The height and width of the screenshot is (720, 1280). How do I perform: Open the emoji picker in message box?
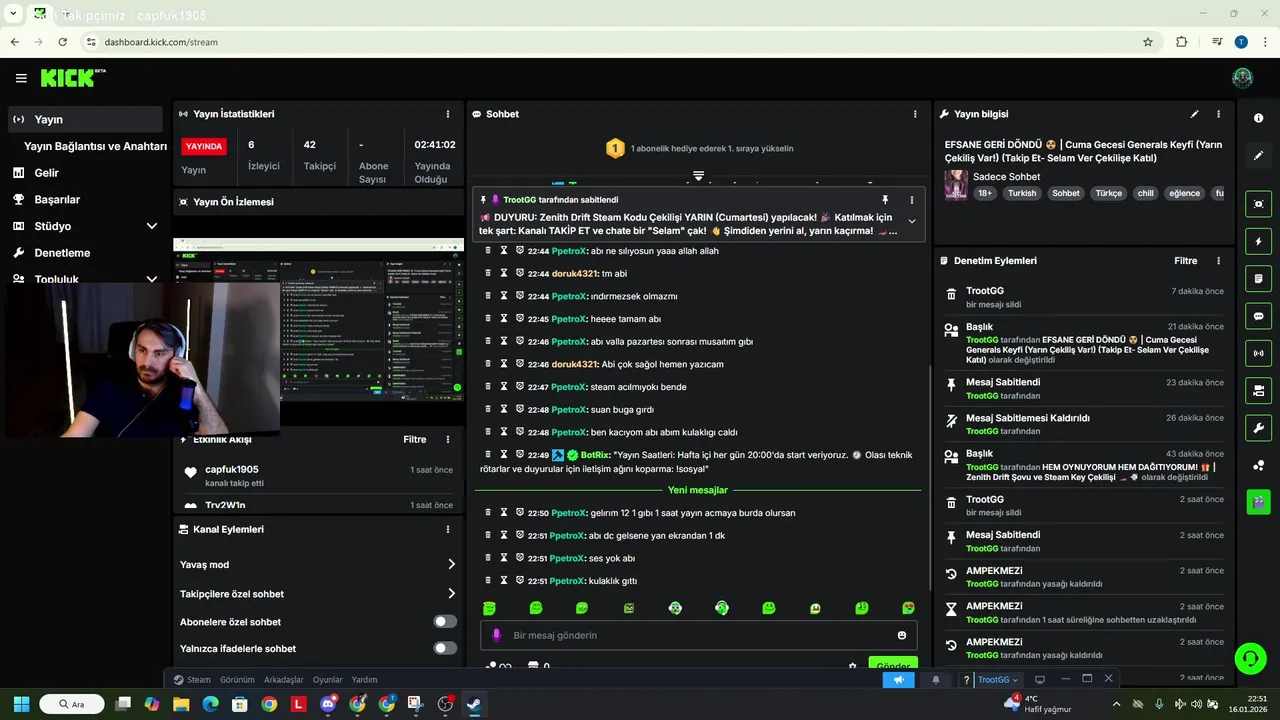902,635
